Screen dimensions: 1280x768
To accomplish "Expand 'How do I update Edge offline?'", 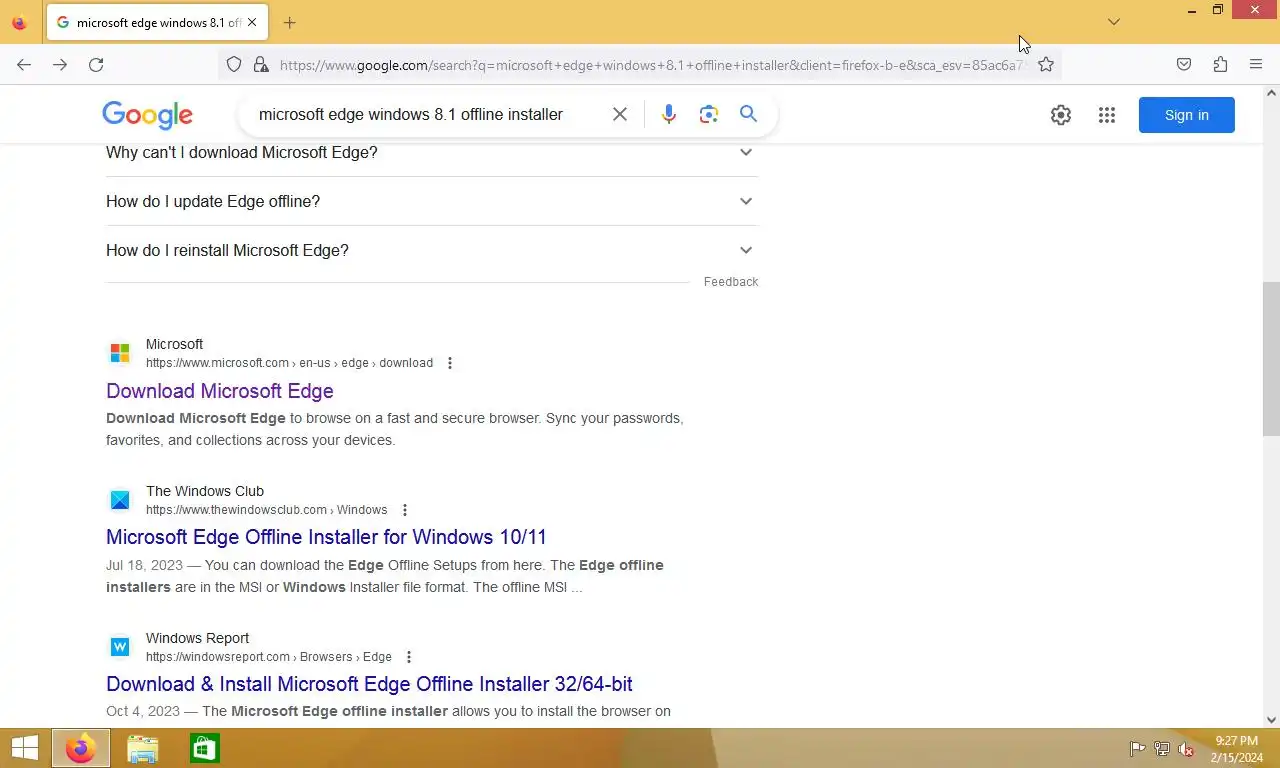I will click(x=432, y=201).
